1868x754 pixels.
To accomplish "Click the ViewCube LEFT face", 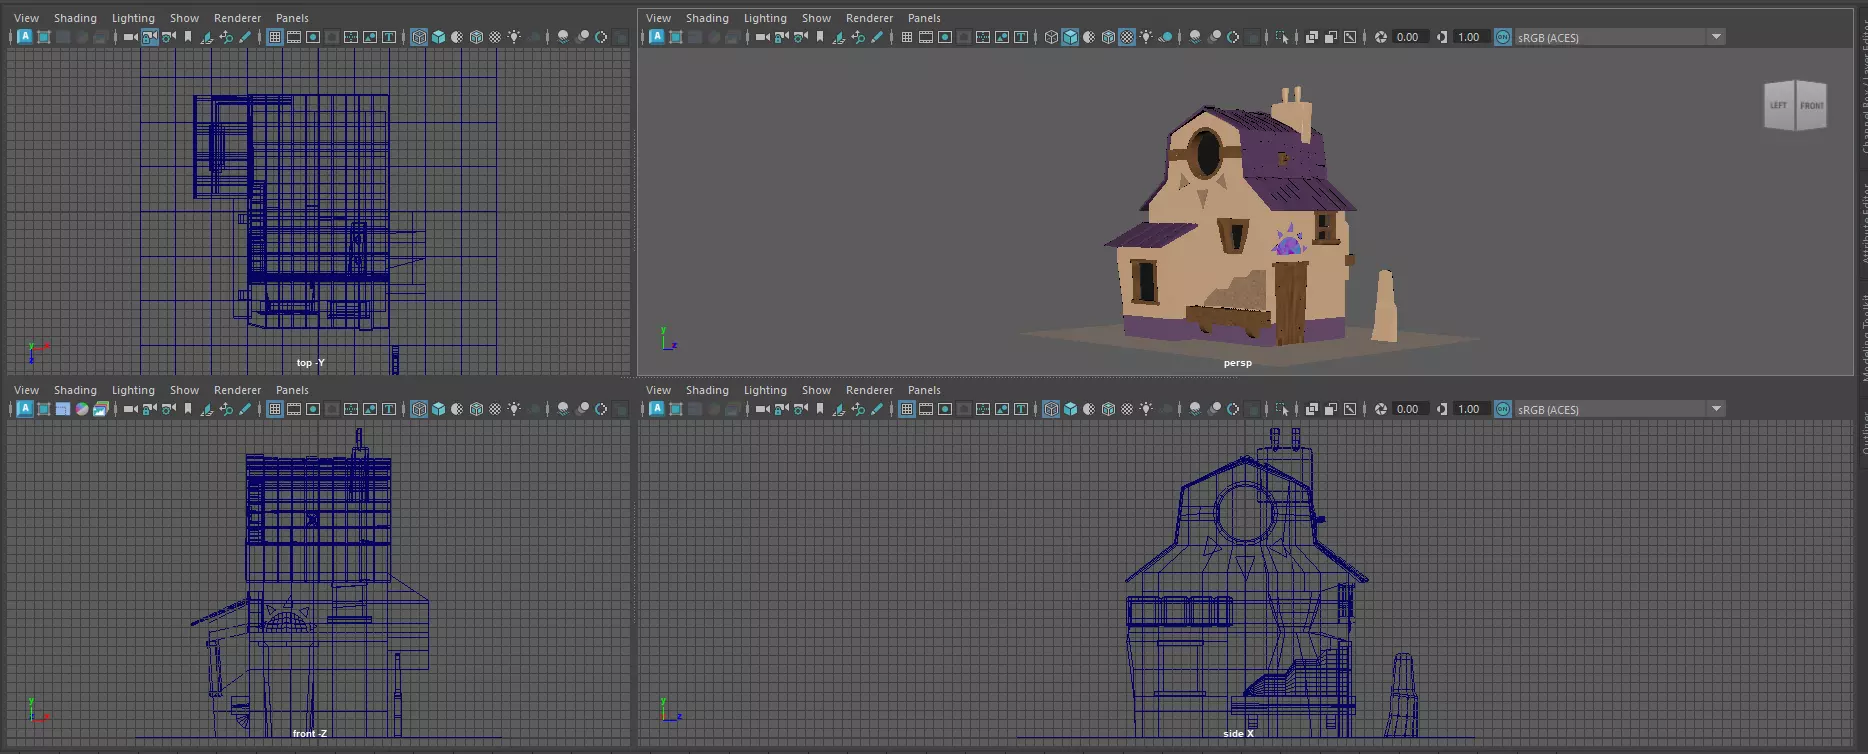I will (1779, 105).
